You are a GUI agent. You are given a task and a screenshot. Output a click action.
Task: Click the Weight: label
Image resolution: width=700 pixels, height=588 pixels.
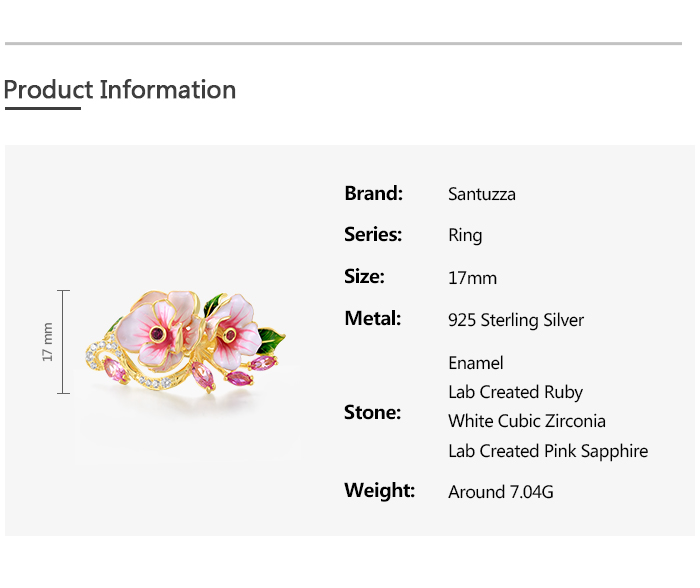[x=379, y=491]
